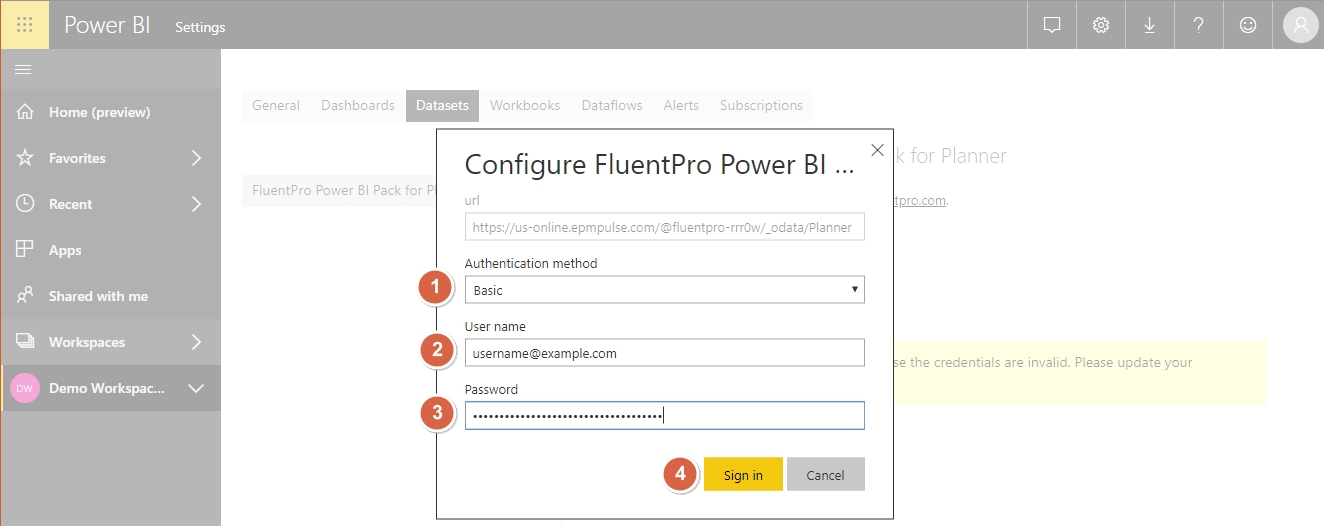The height and width of the screenshot is (526, 1324).
Task: Switch to the Datasets tab
Action: point(442,105)
